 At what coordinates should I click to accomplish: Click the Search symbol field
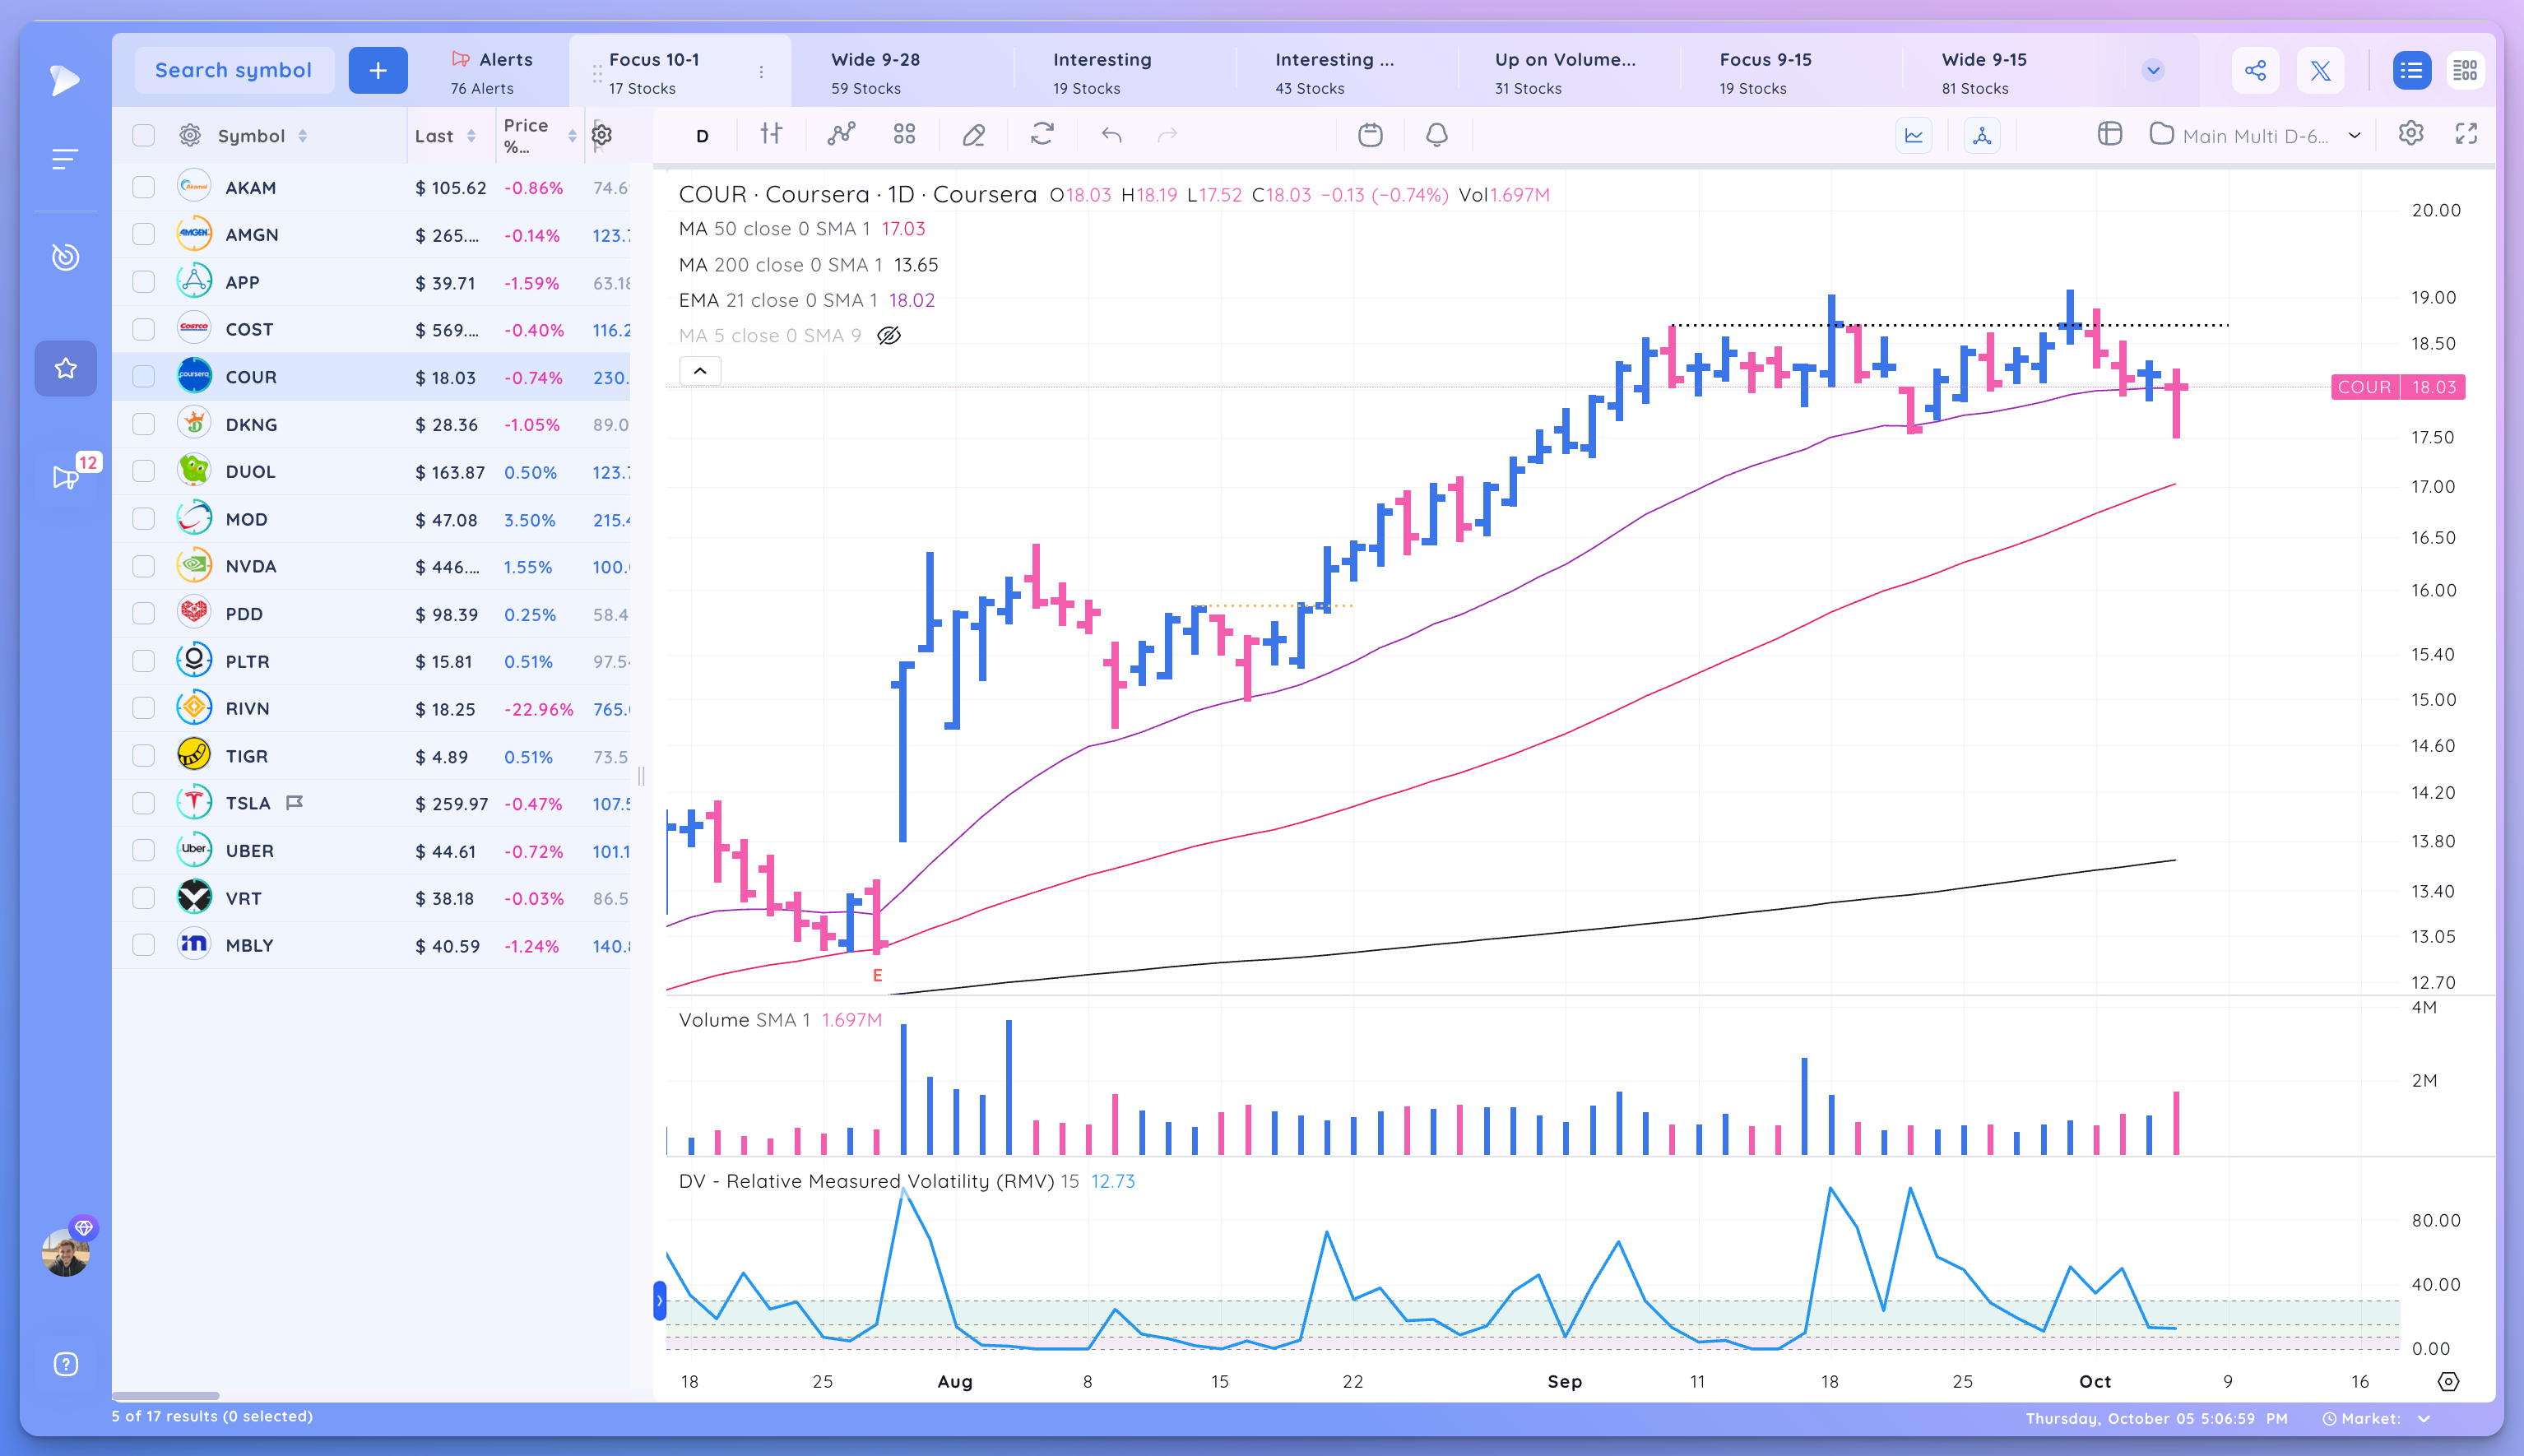pyautogui.click(x=234, y=70)
